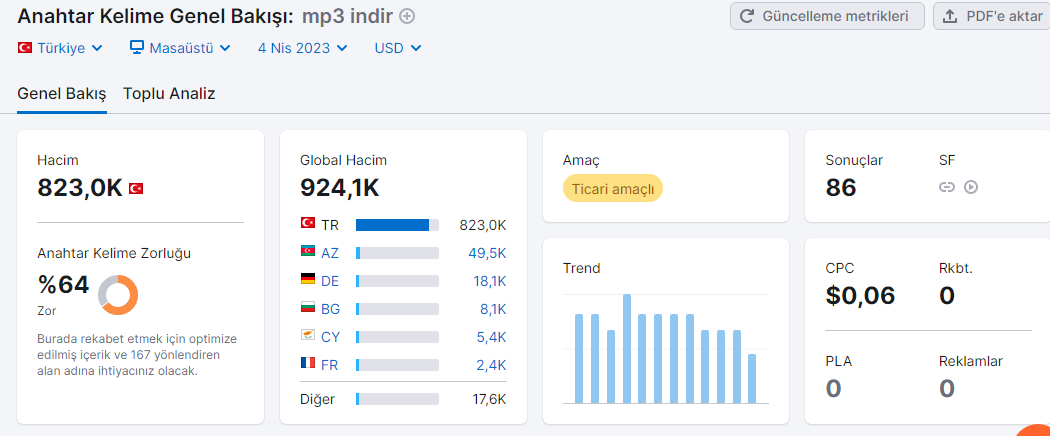Click the TR volume progress bar
Image resolution: width=1050 pixels, height=436 pixels.
click(397, 225)
